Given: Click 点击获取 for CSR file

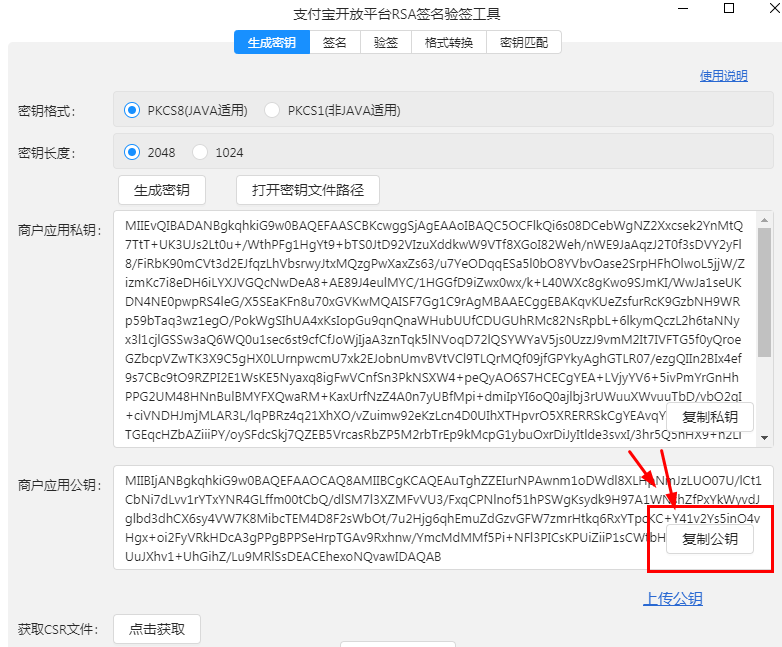Looking at the screenshot, I should tap(157, 629).
